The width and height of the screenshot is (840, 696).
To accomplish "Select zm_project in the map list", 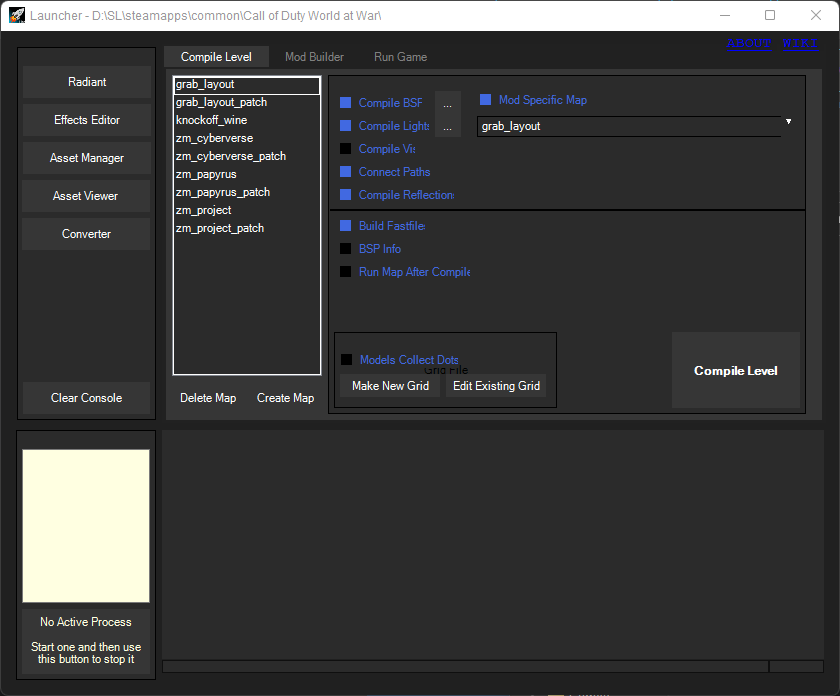I will 247,211.
